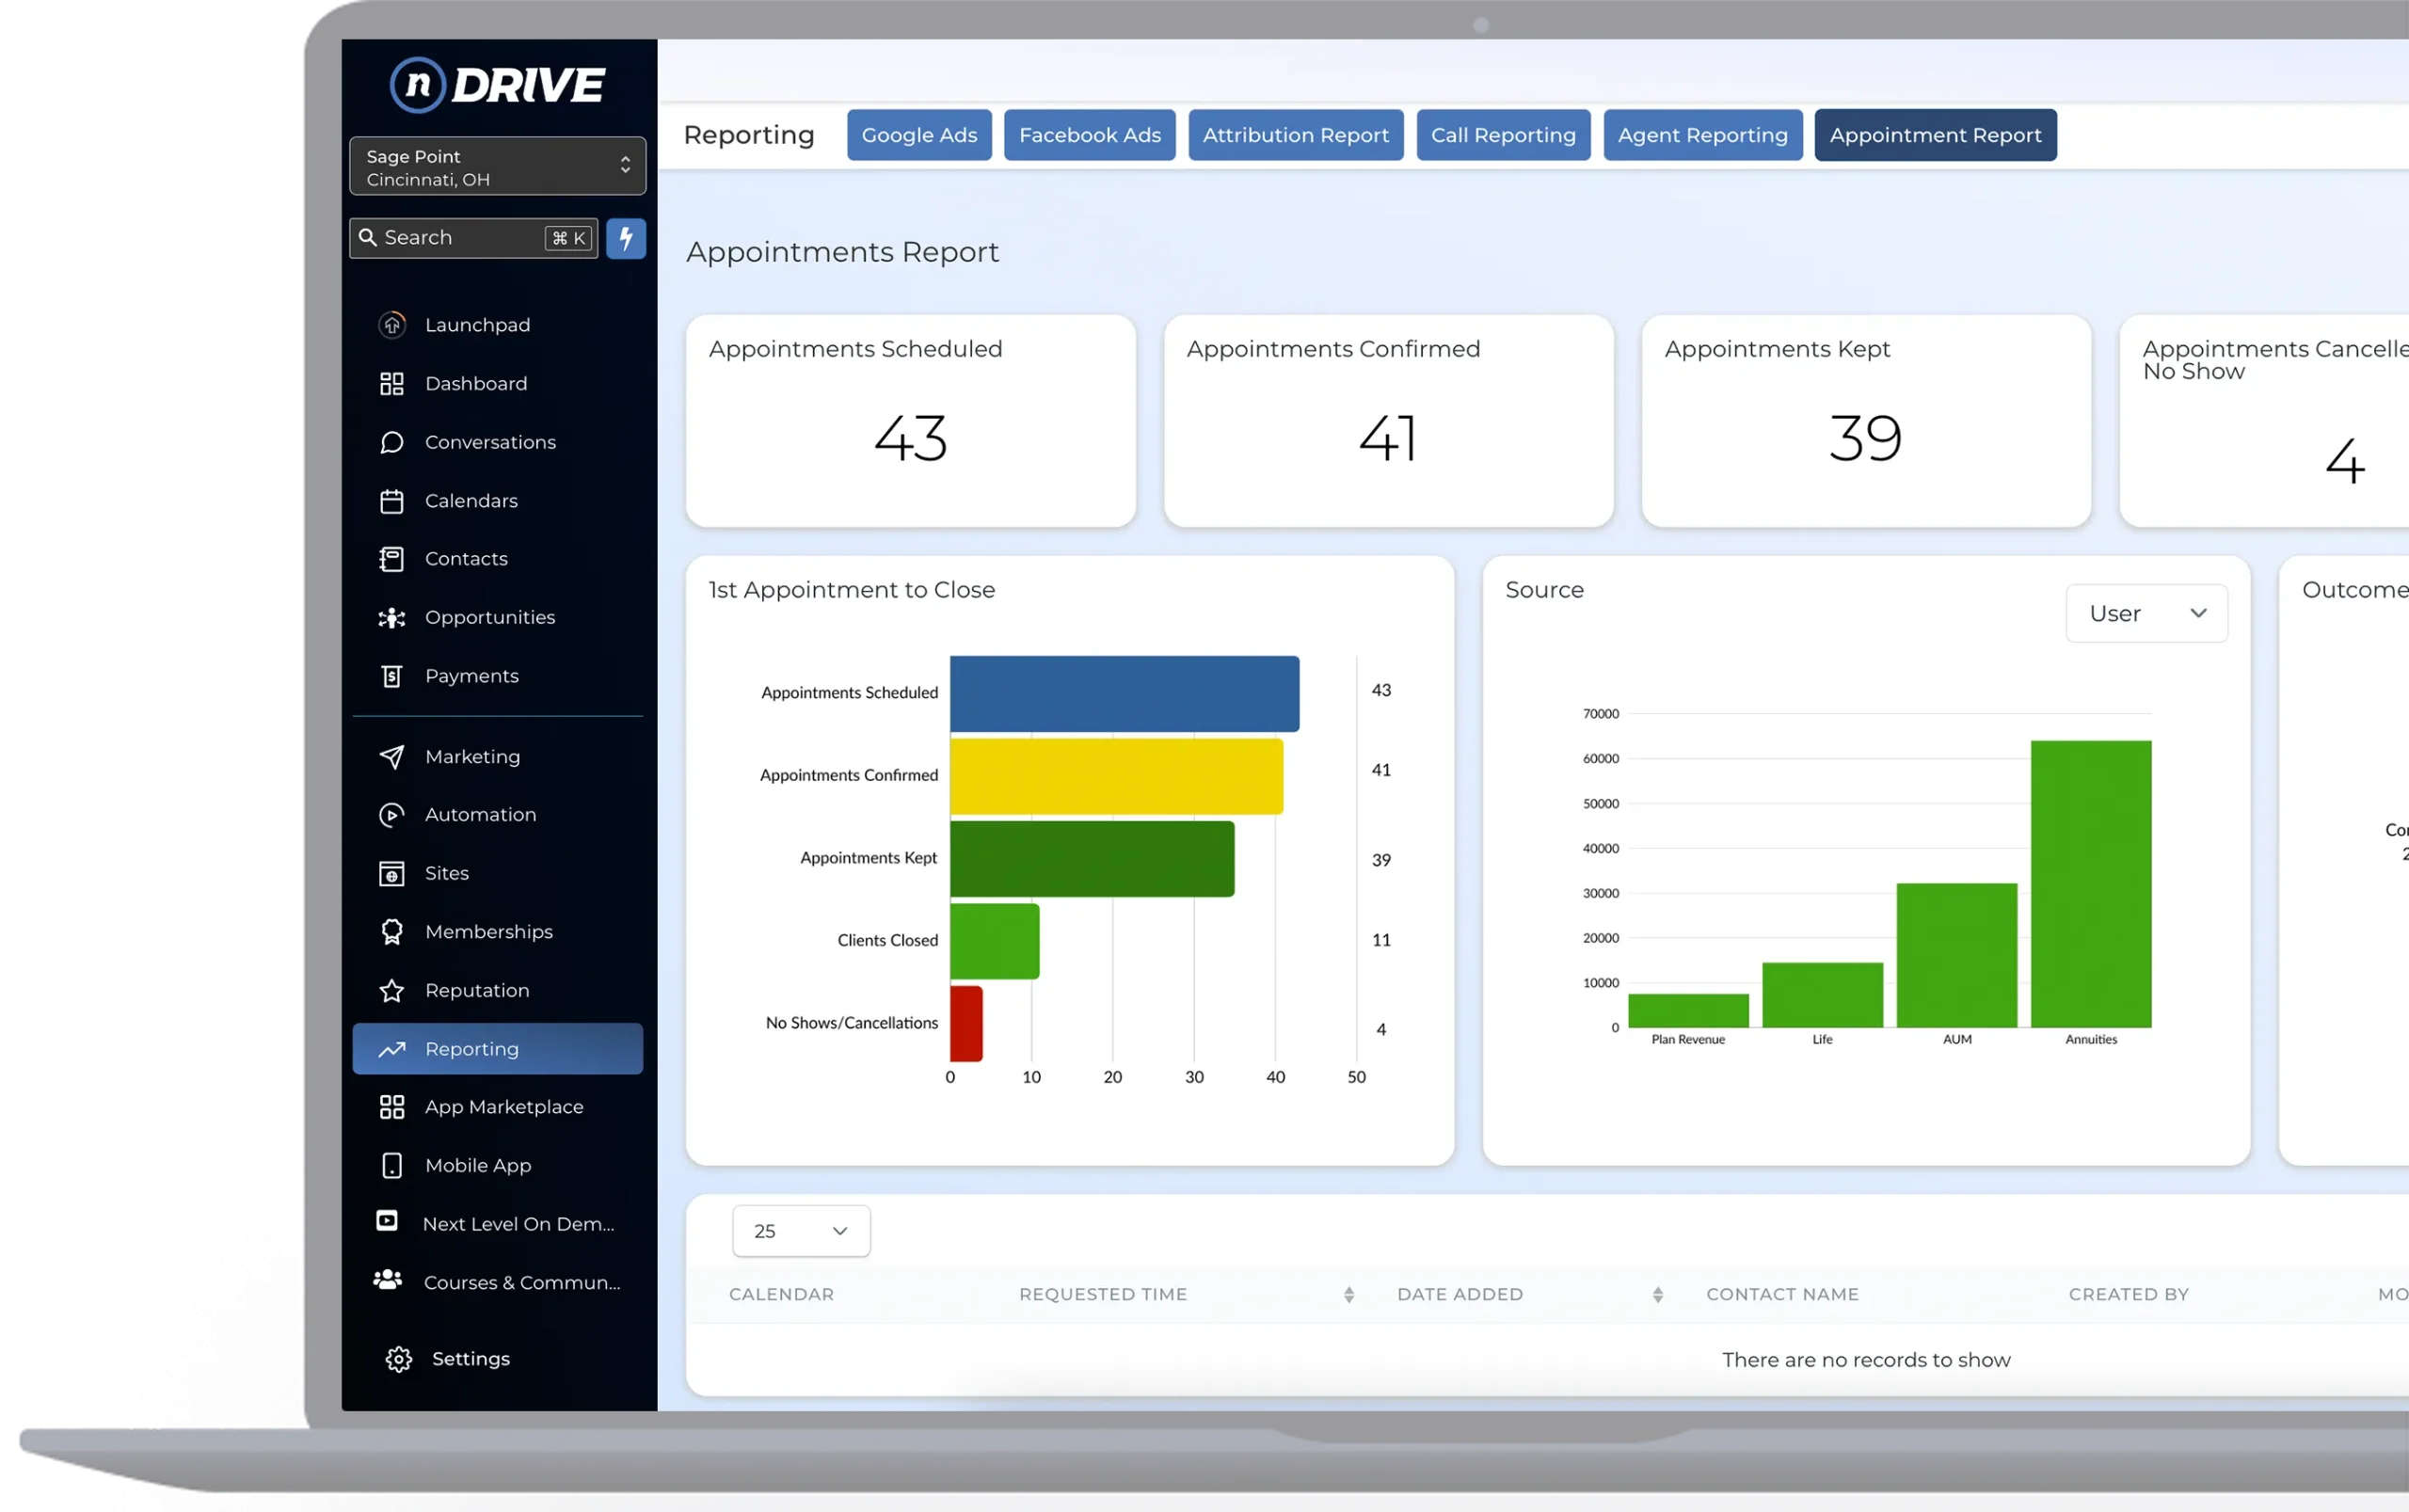Click the Search input field
This screenshot has height=1512, width=2409.
click(473, 238)
